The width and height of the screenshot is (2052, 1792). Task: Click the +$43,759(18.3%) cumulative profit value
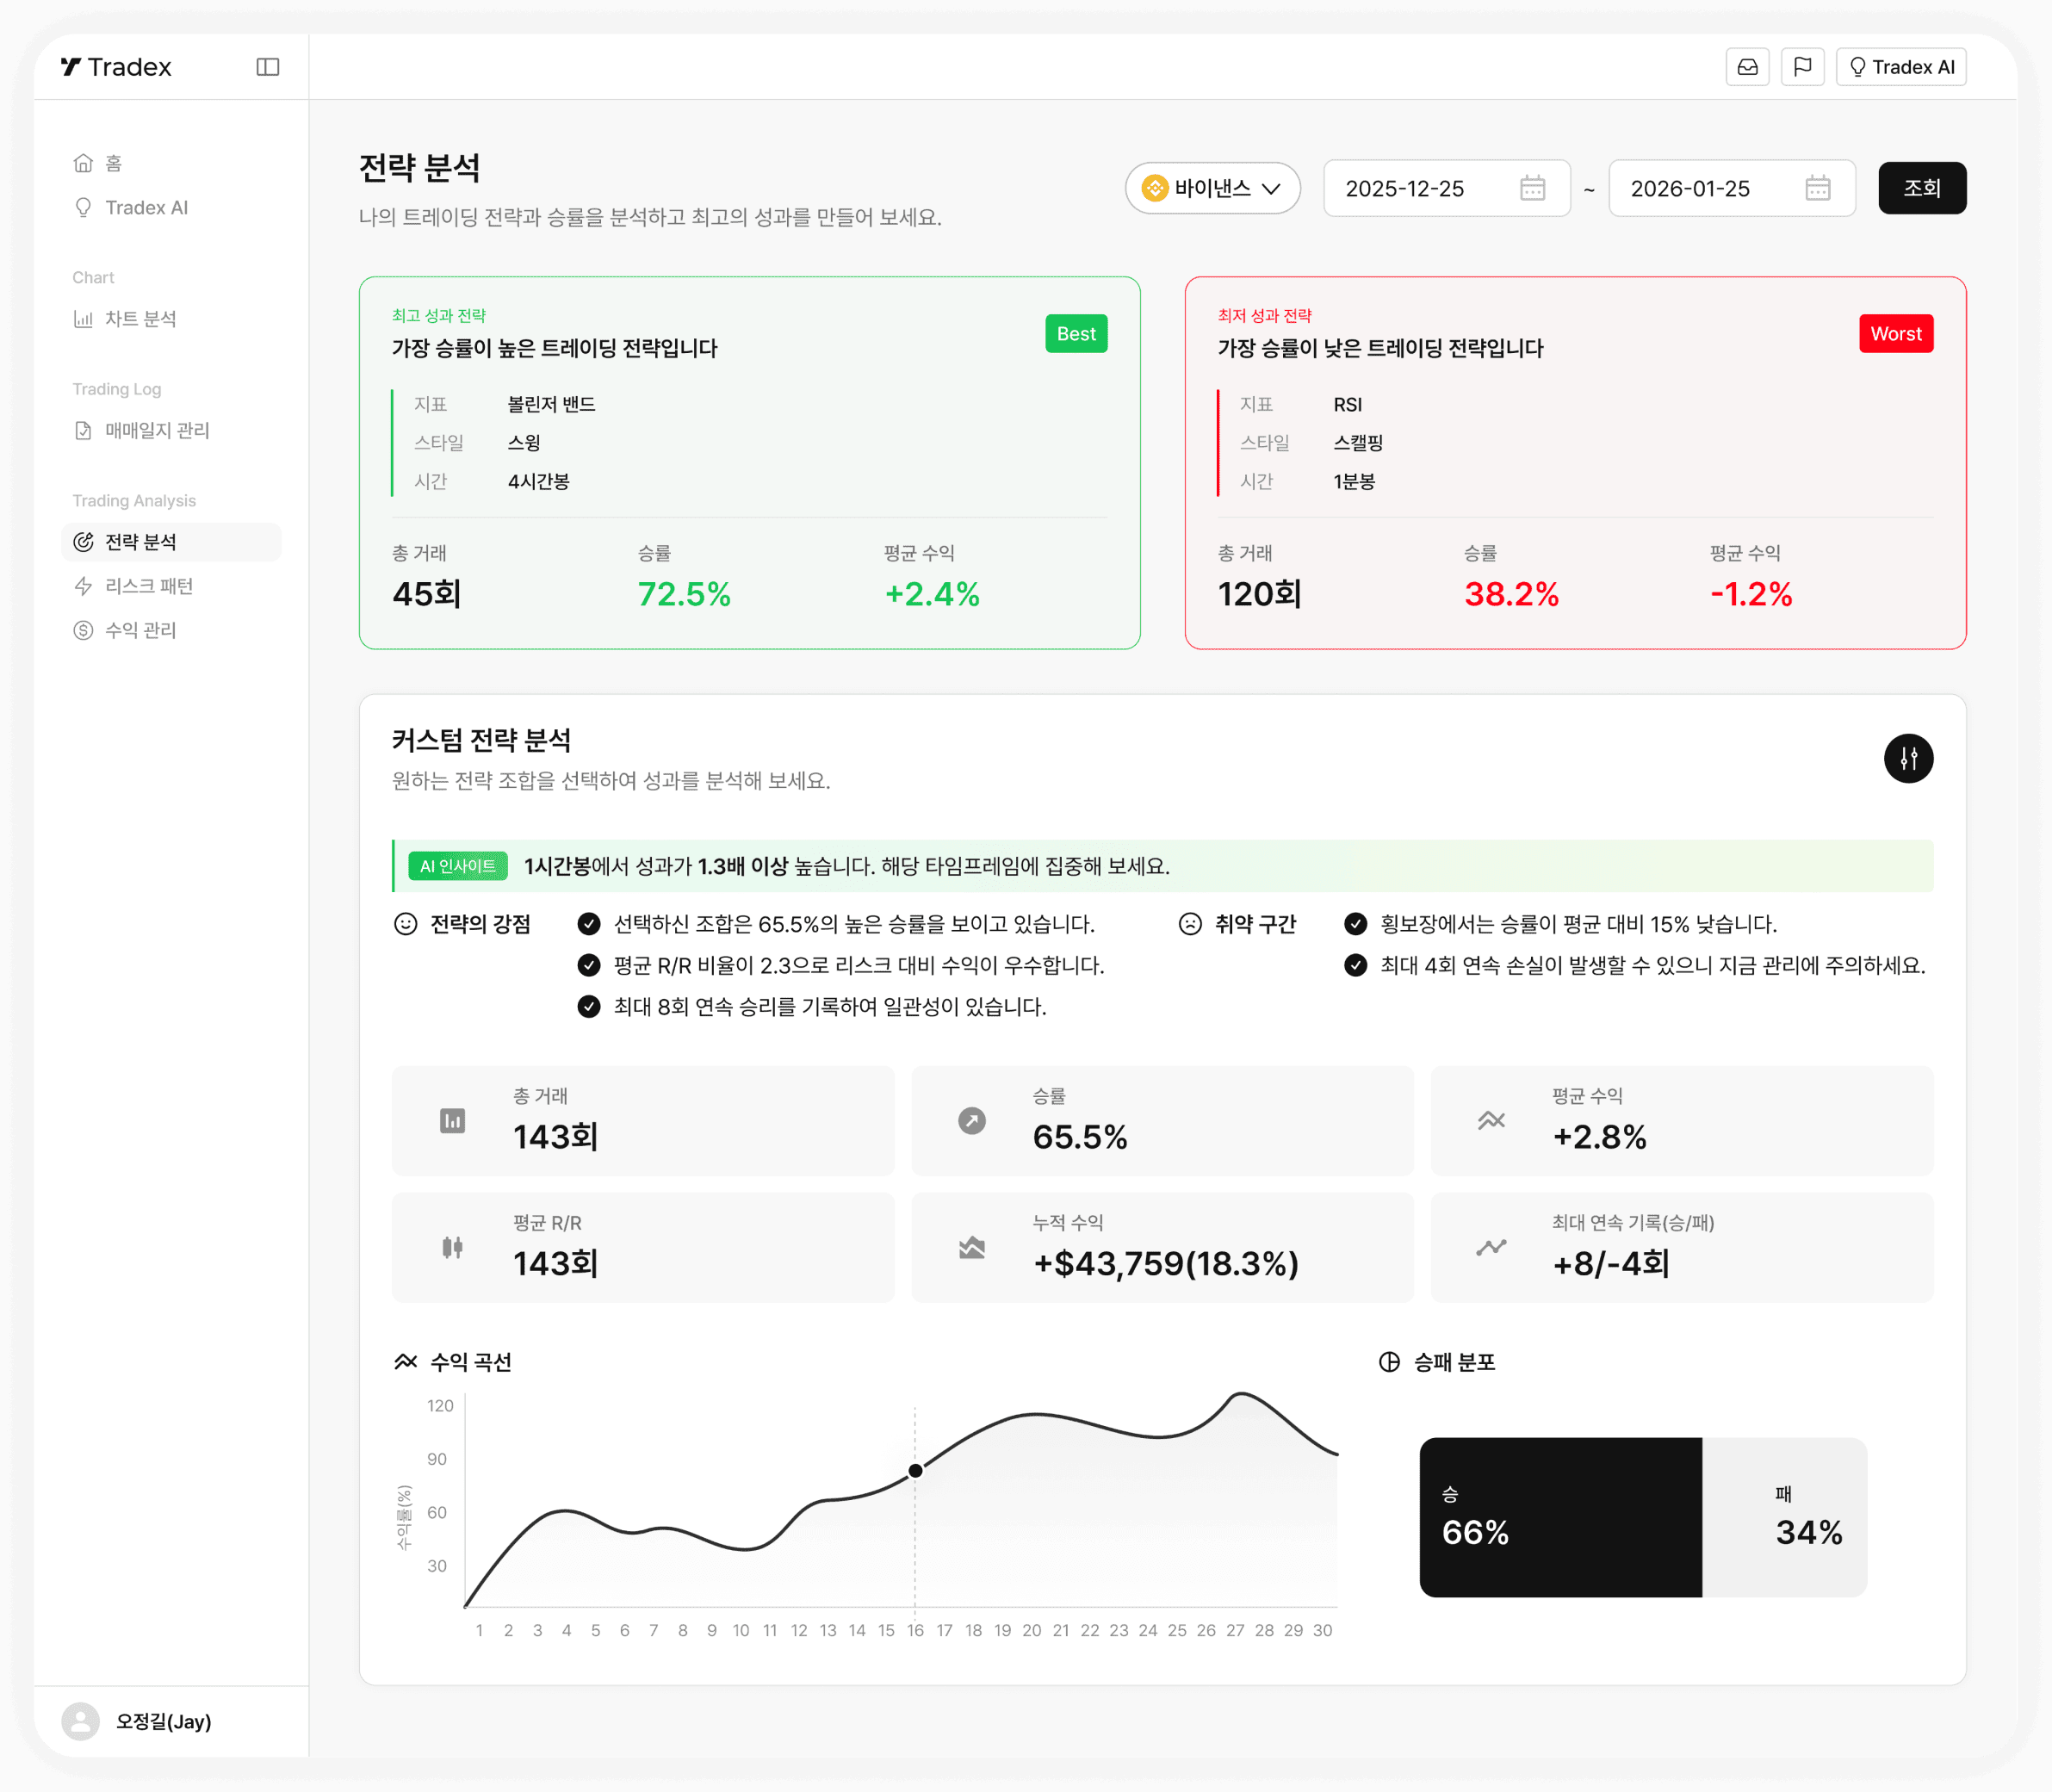(x=1166, y=1264)
